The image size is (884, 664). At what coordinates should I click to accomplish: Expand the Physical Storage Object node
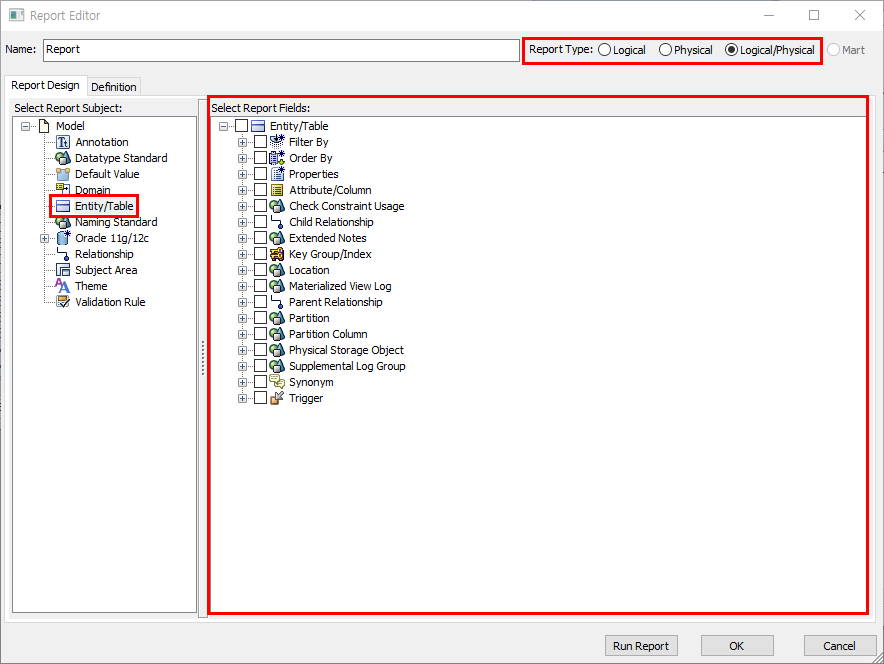(x=242, y=351)
